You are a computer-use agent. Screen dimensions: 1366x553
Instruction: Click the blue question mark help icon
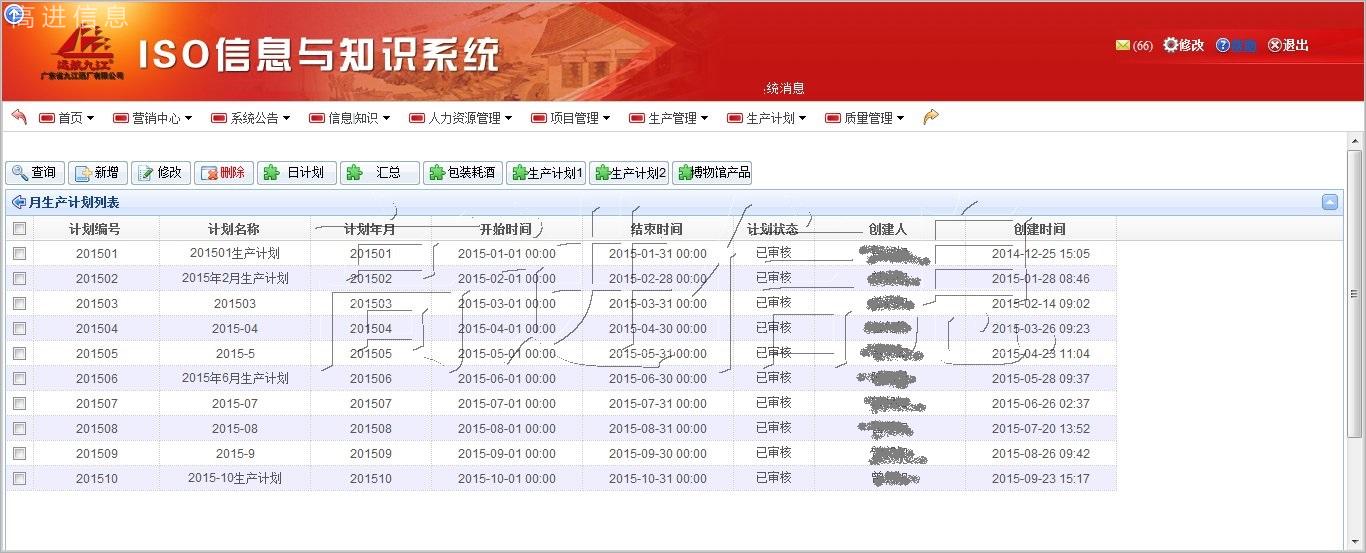[x=1222, y=46]
